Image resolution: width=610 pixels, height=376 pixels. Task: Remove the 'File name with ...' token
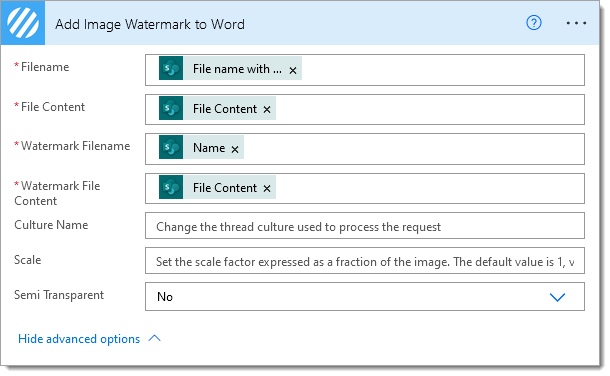[293, 70]
